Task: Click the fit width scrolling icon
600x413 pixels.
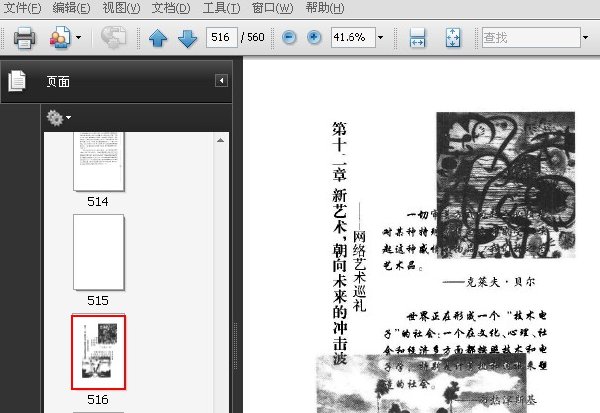Action: coord(417,38)
